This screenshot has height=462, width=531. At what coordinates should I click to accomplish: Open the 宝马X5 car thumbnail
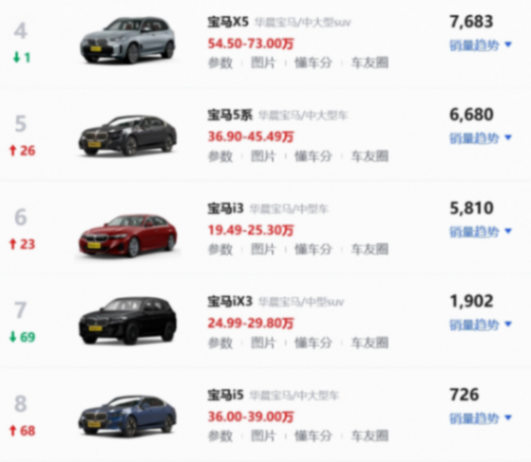pyautogui.click(x=127, y=41)
